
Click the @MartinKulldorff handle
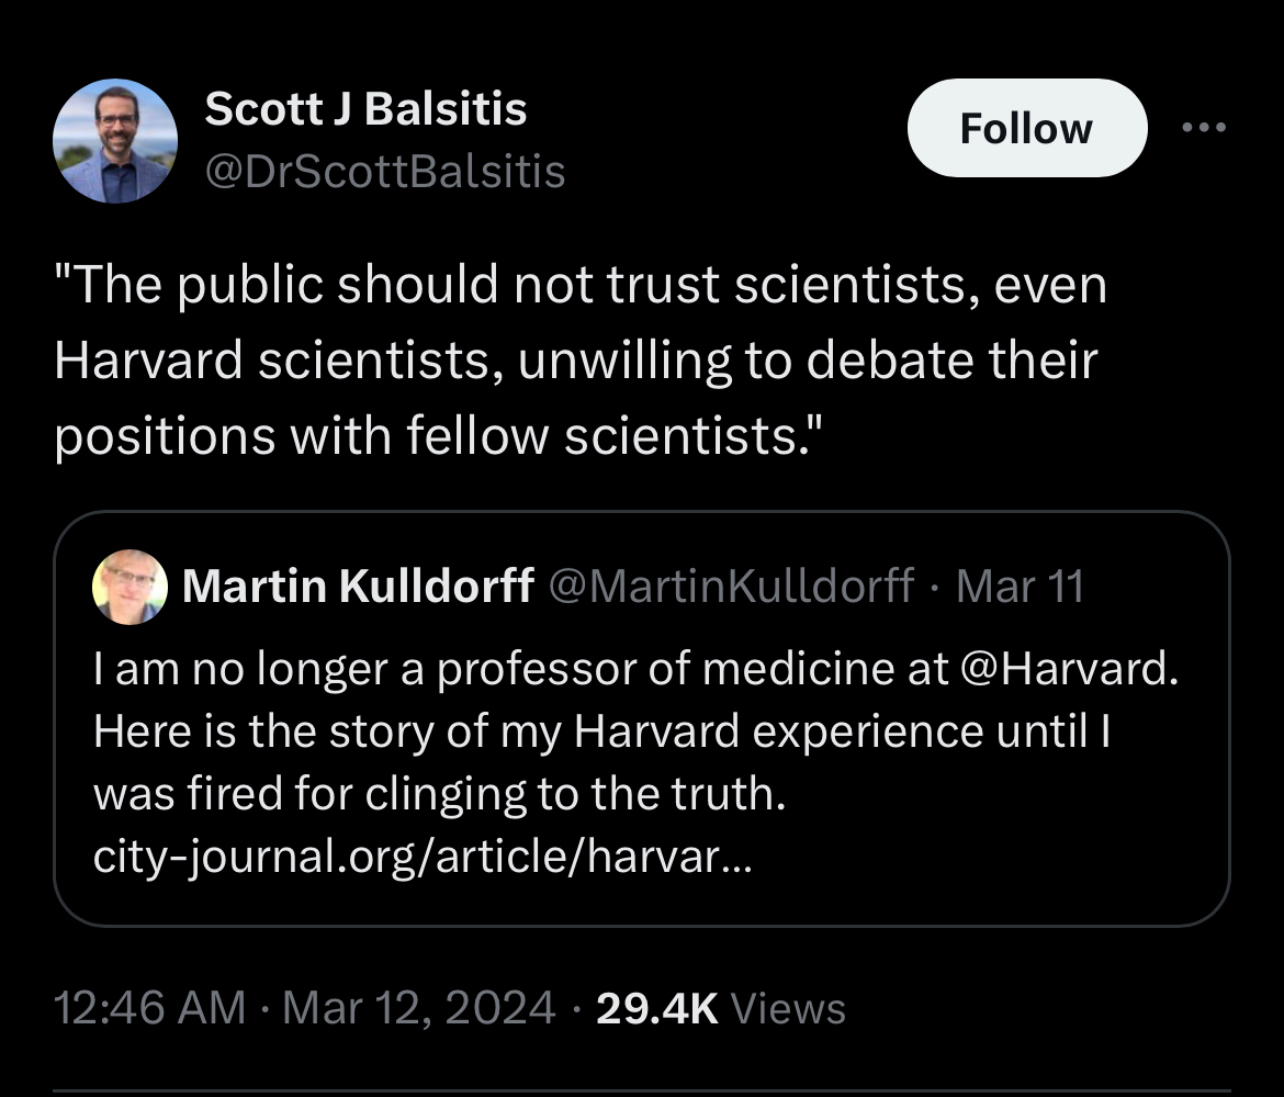coord(731,586)
